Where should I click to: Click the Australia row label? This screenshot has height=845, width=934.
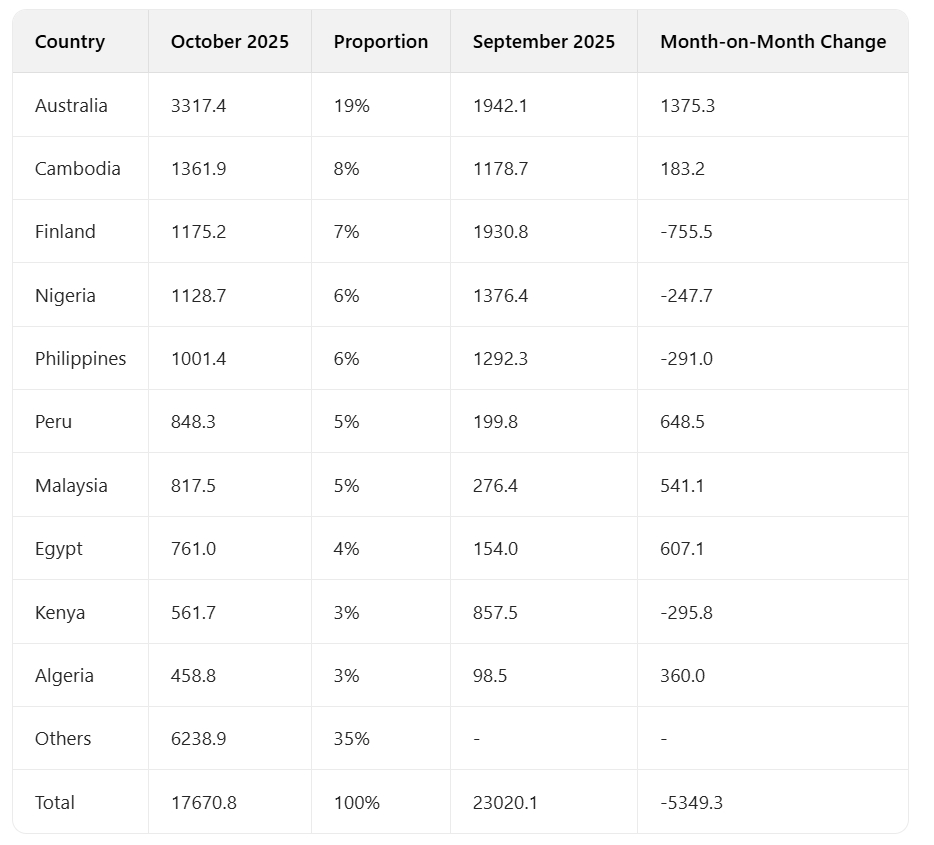pyautogui.click(x=71, y=105)
